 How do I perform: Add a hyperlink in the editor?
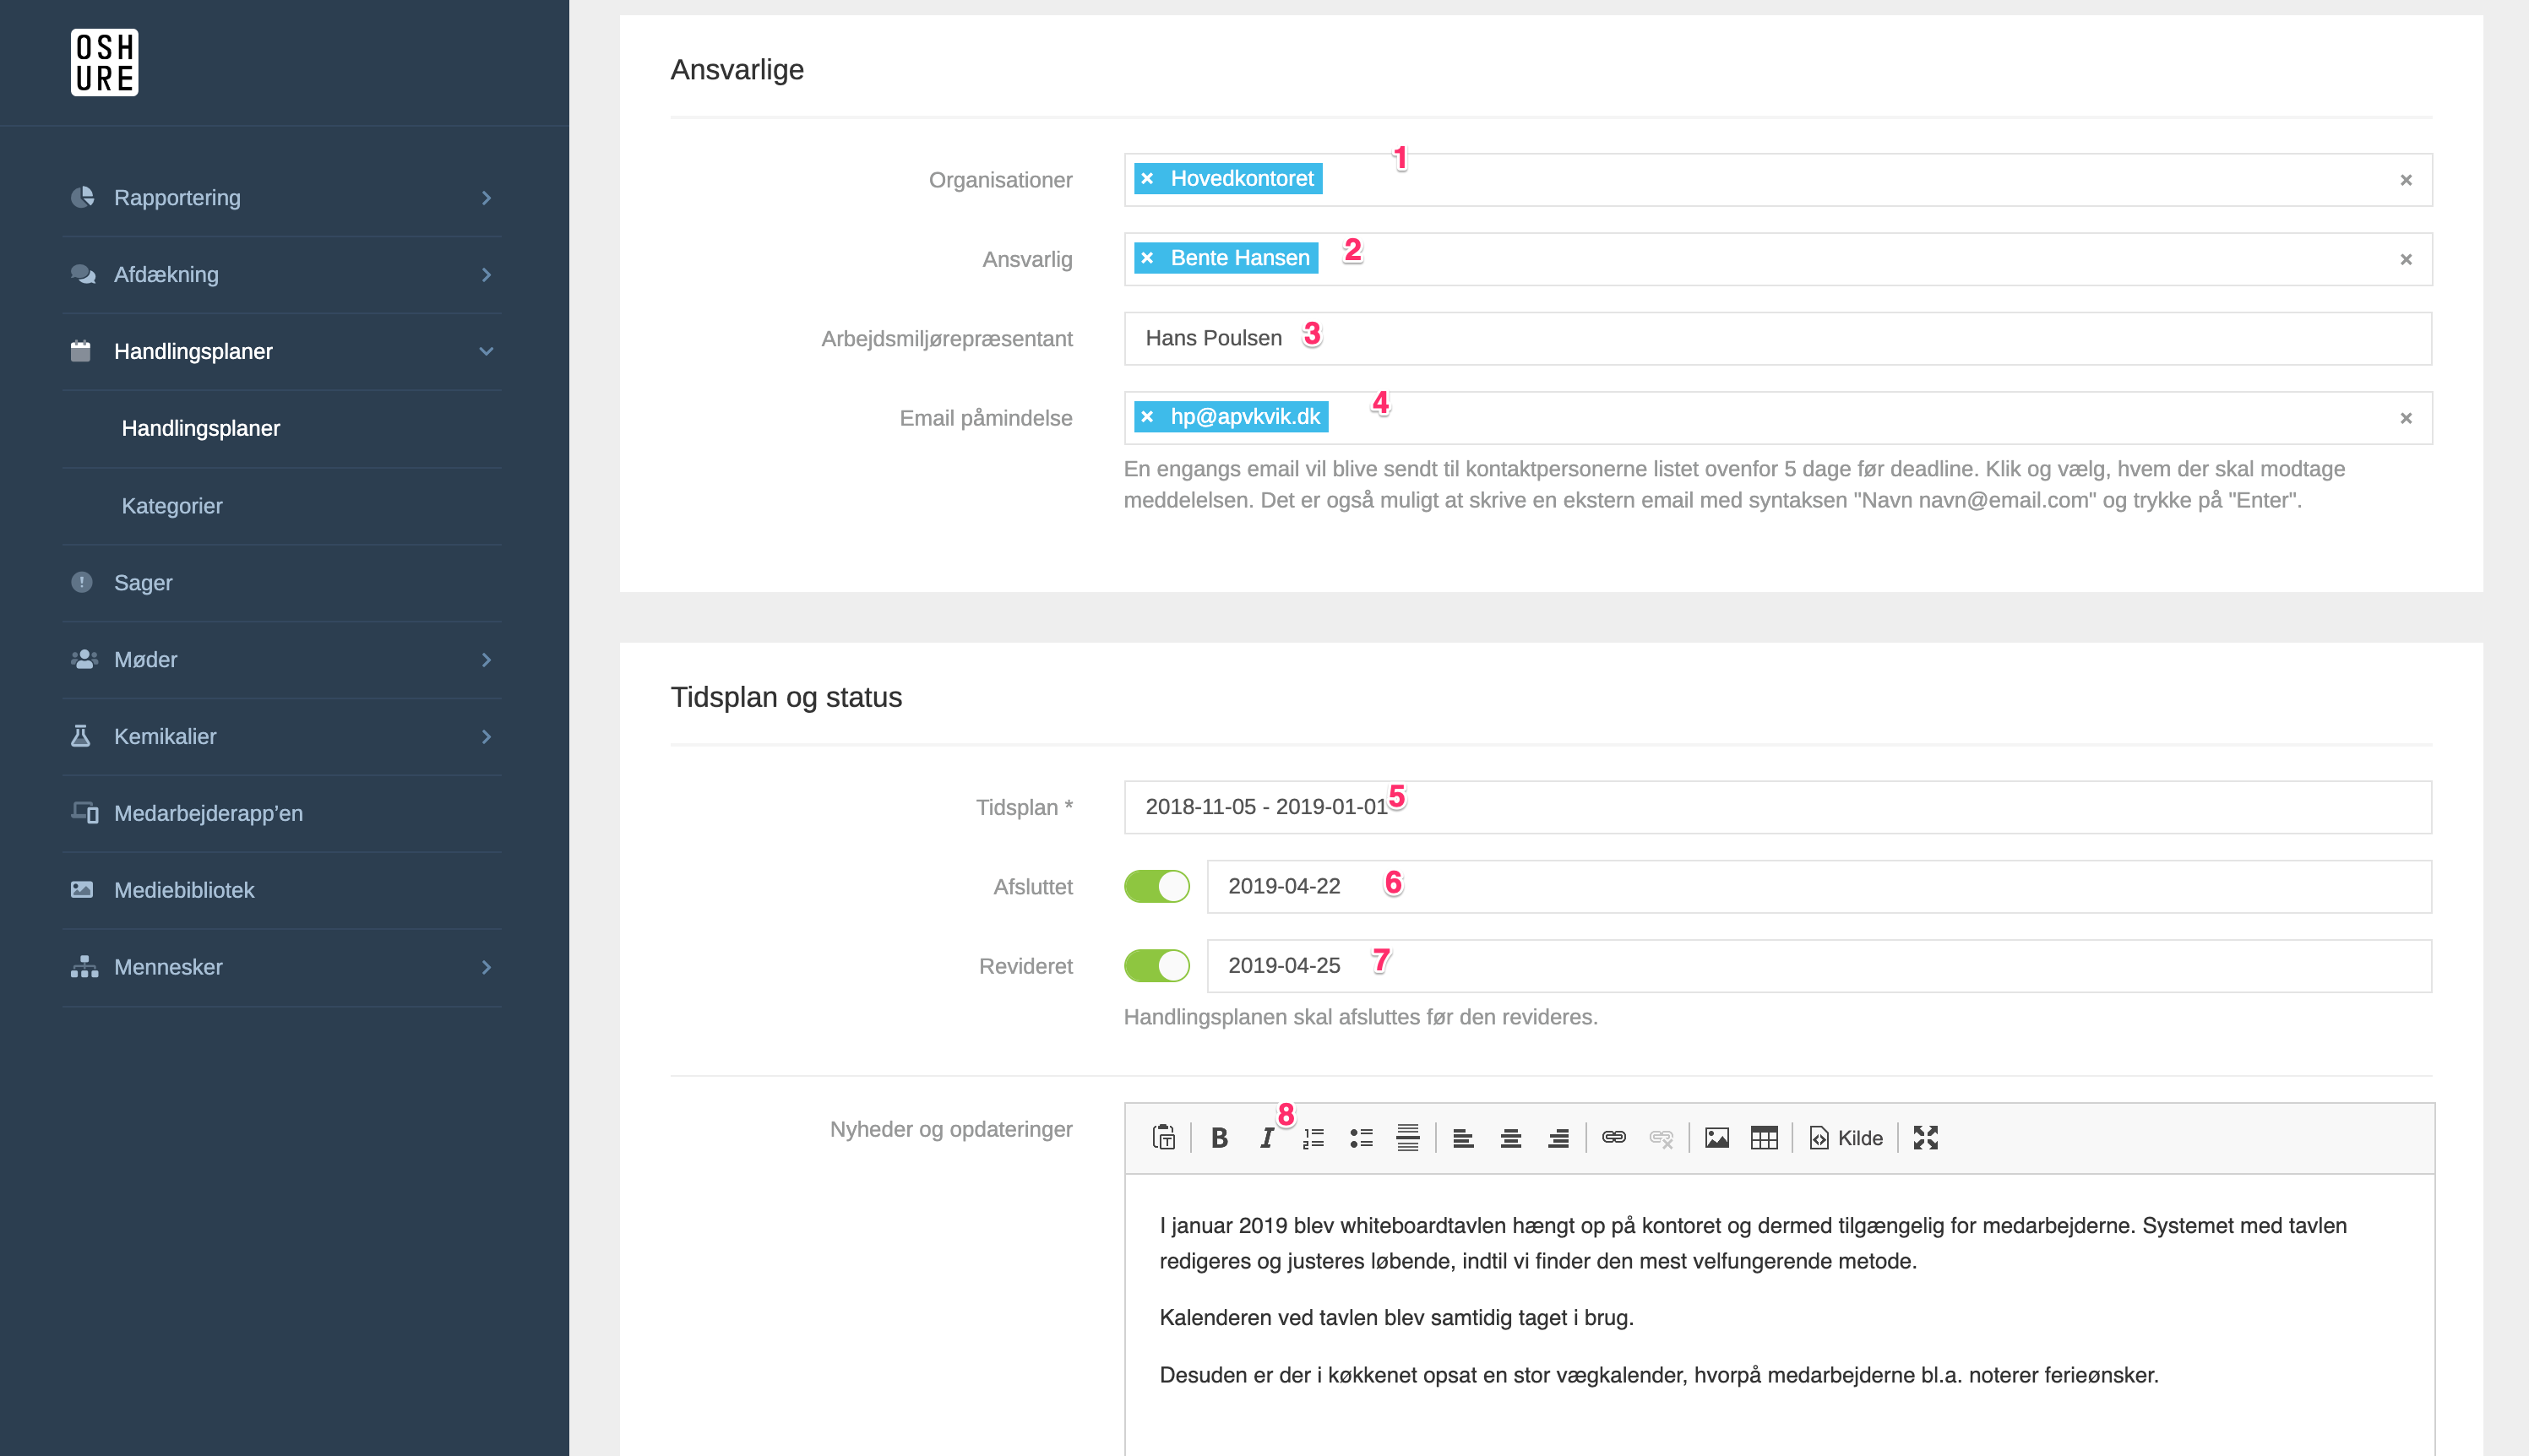(x=1613, y=1138)
